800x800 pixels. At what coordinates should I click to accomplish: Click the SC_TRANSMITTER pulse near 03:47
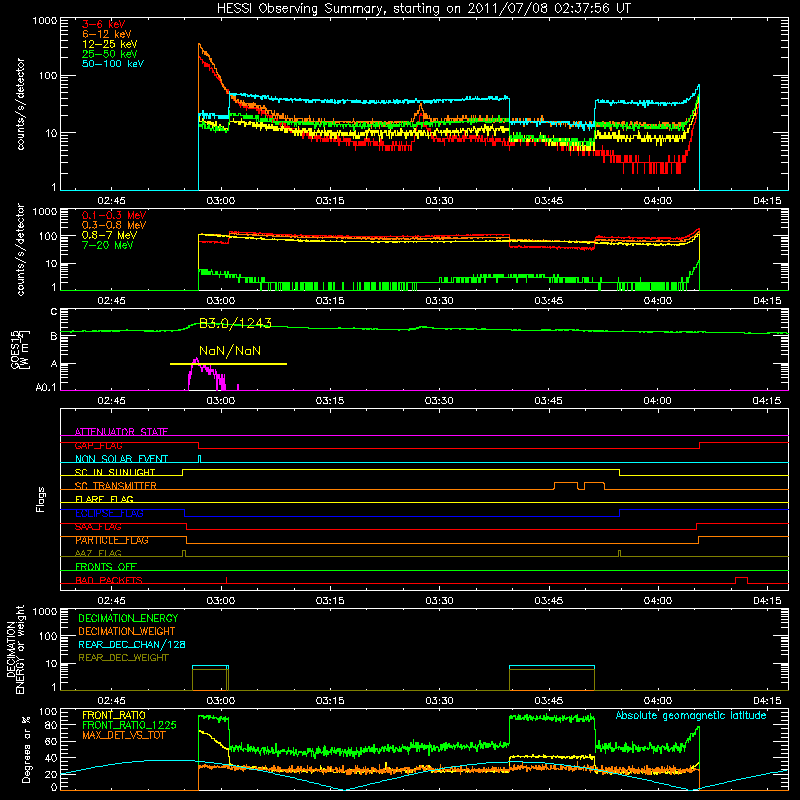coord(566,485)
